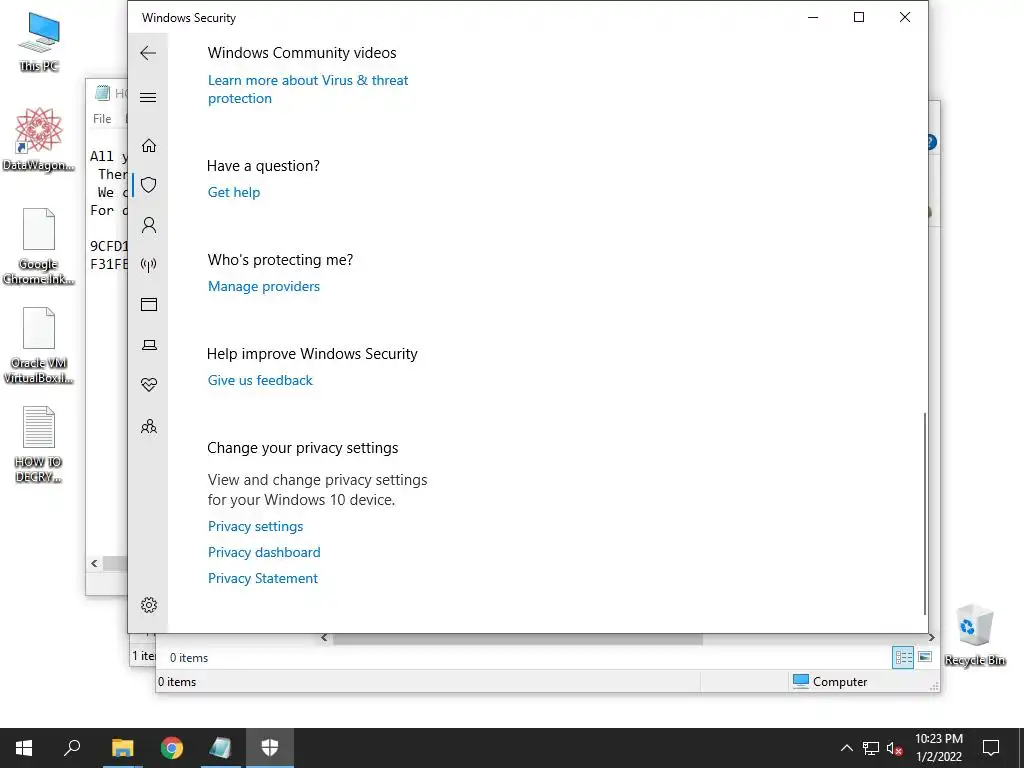
Task: Open the Windows Start menu
Action: [x=24, y=748]
